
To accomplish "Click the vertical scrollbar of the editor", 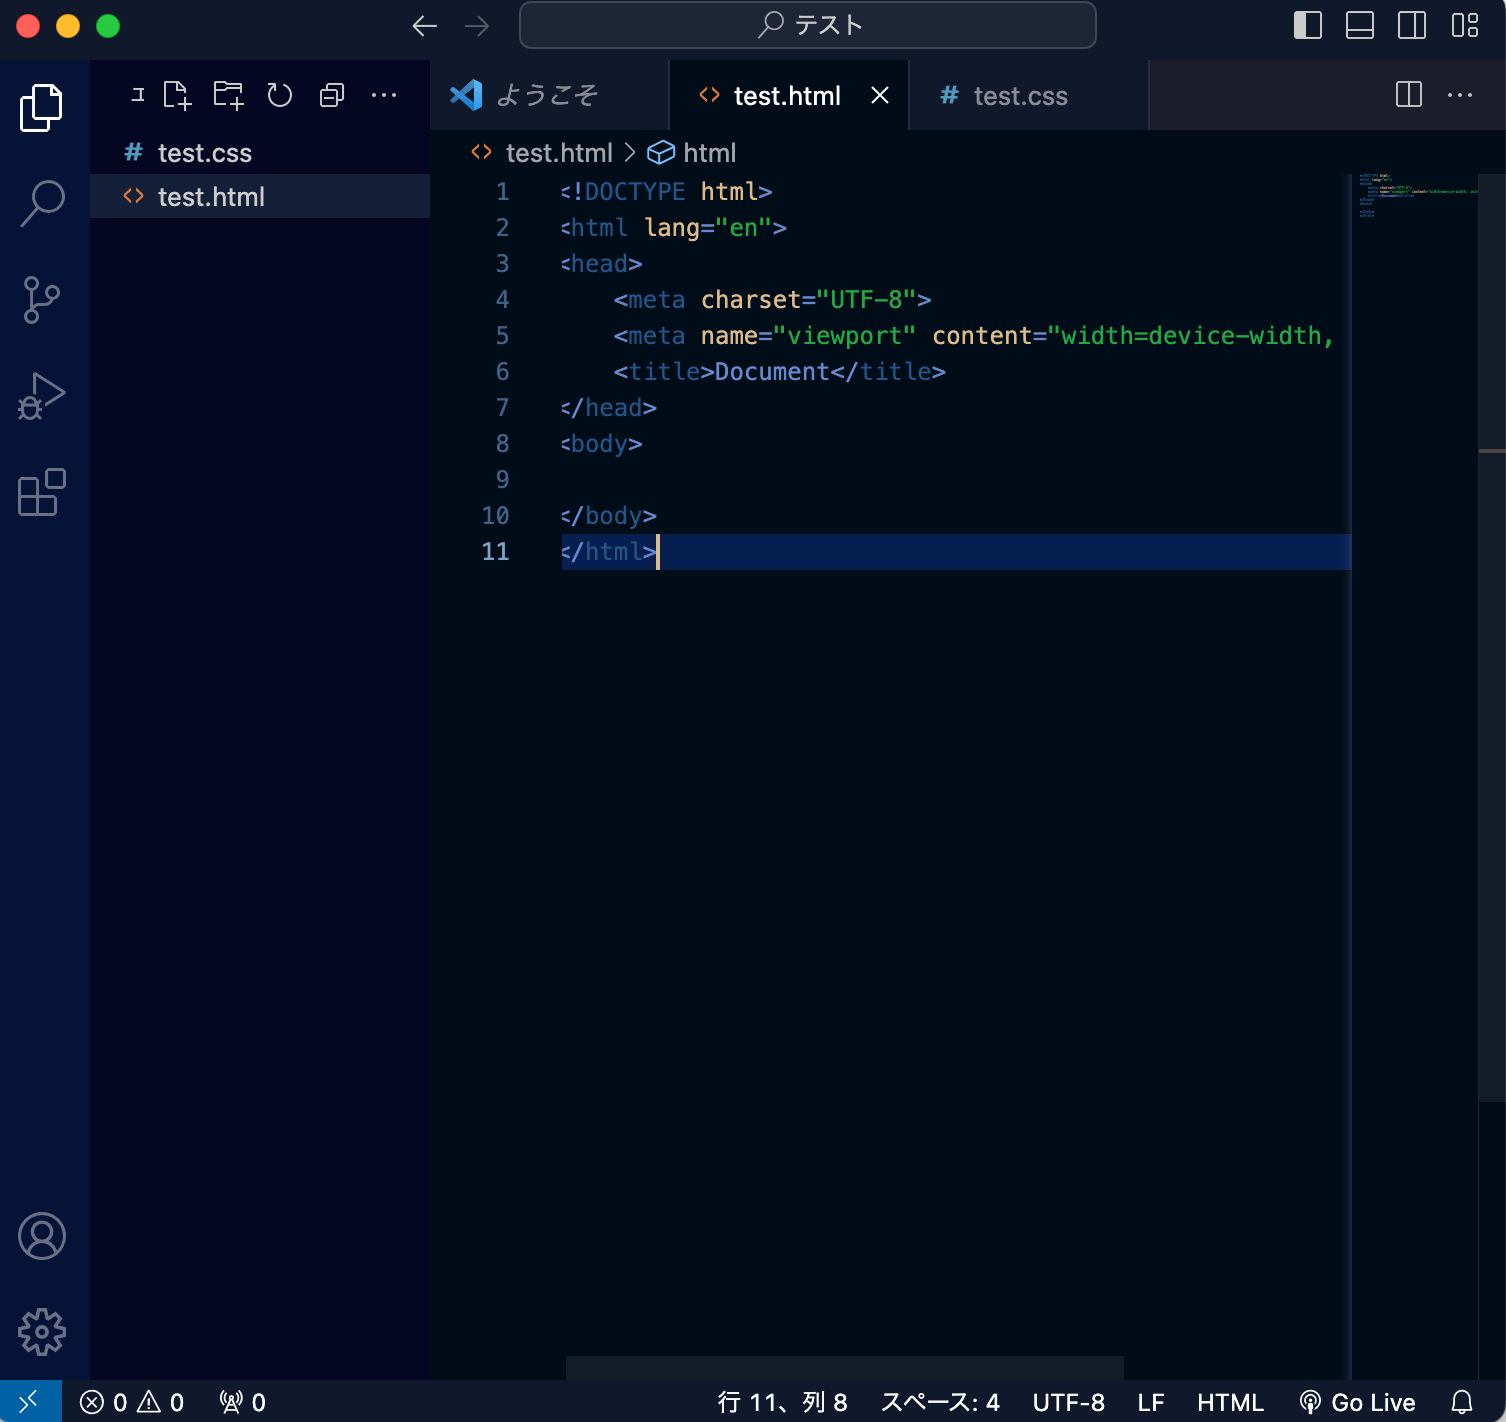I will click(x=1492, y=640).
